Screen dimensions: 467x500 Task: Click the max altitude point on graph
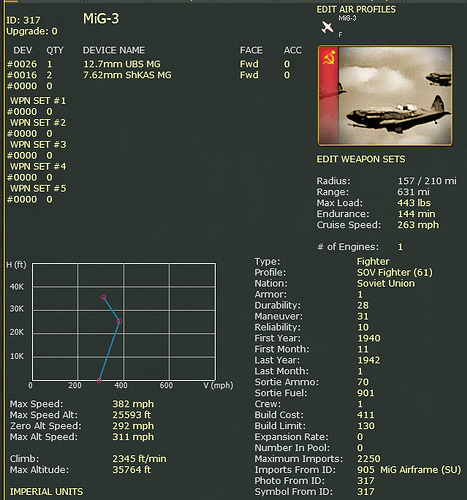pyautogui.click(x=103, y=297)
